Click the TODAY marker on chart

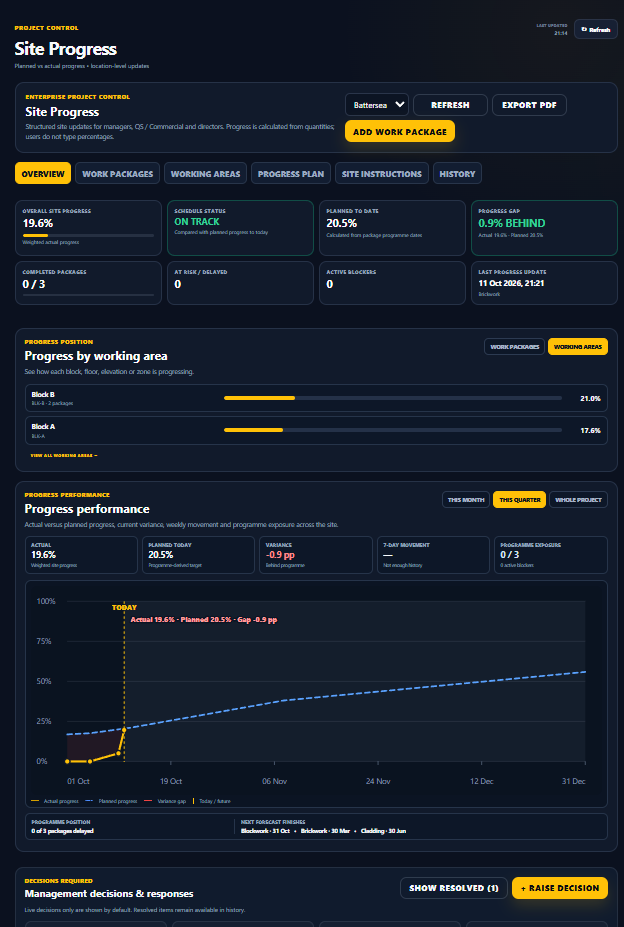124,607
